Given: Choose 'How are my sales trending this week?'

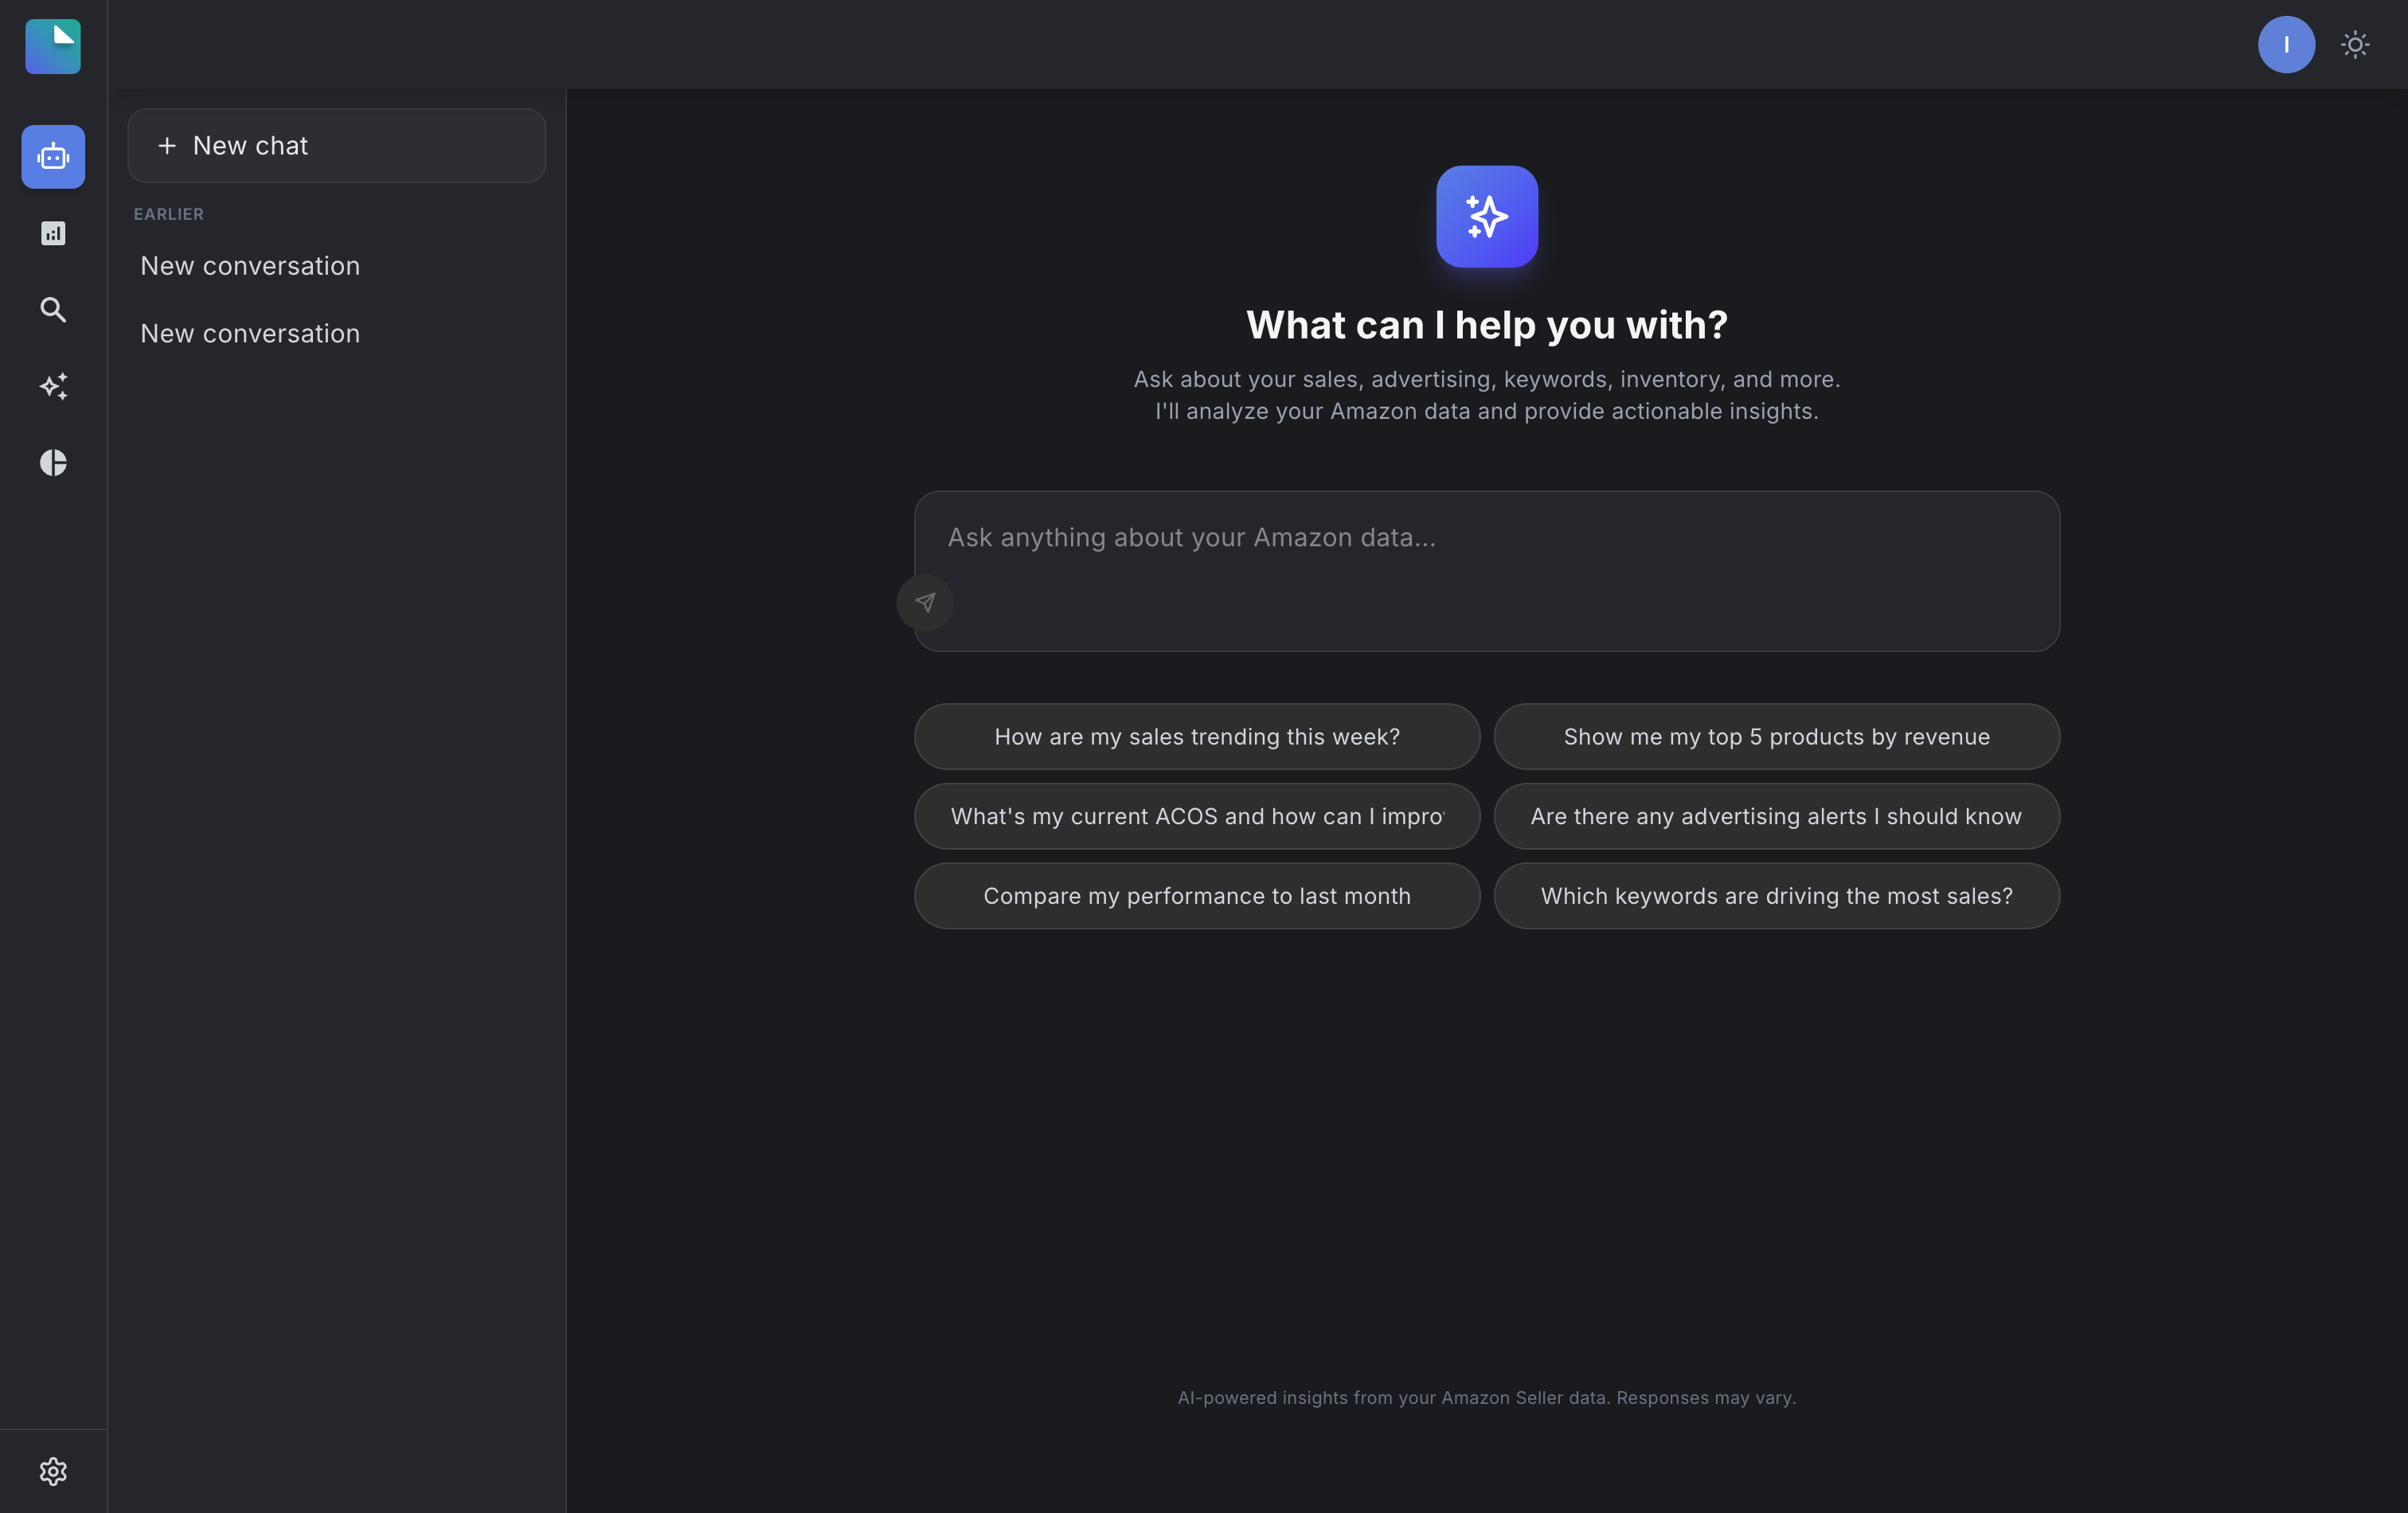Looking at the screenshot, I should [1197, 737].
